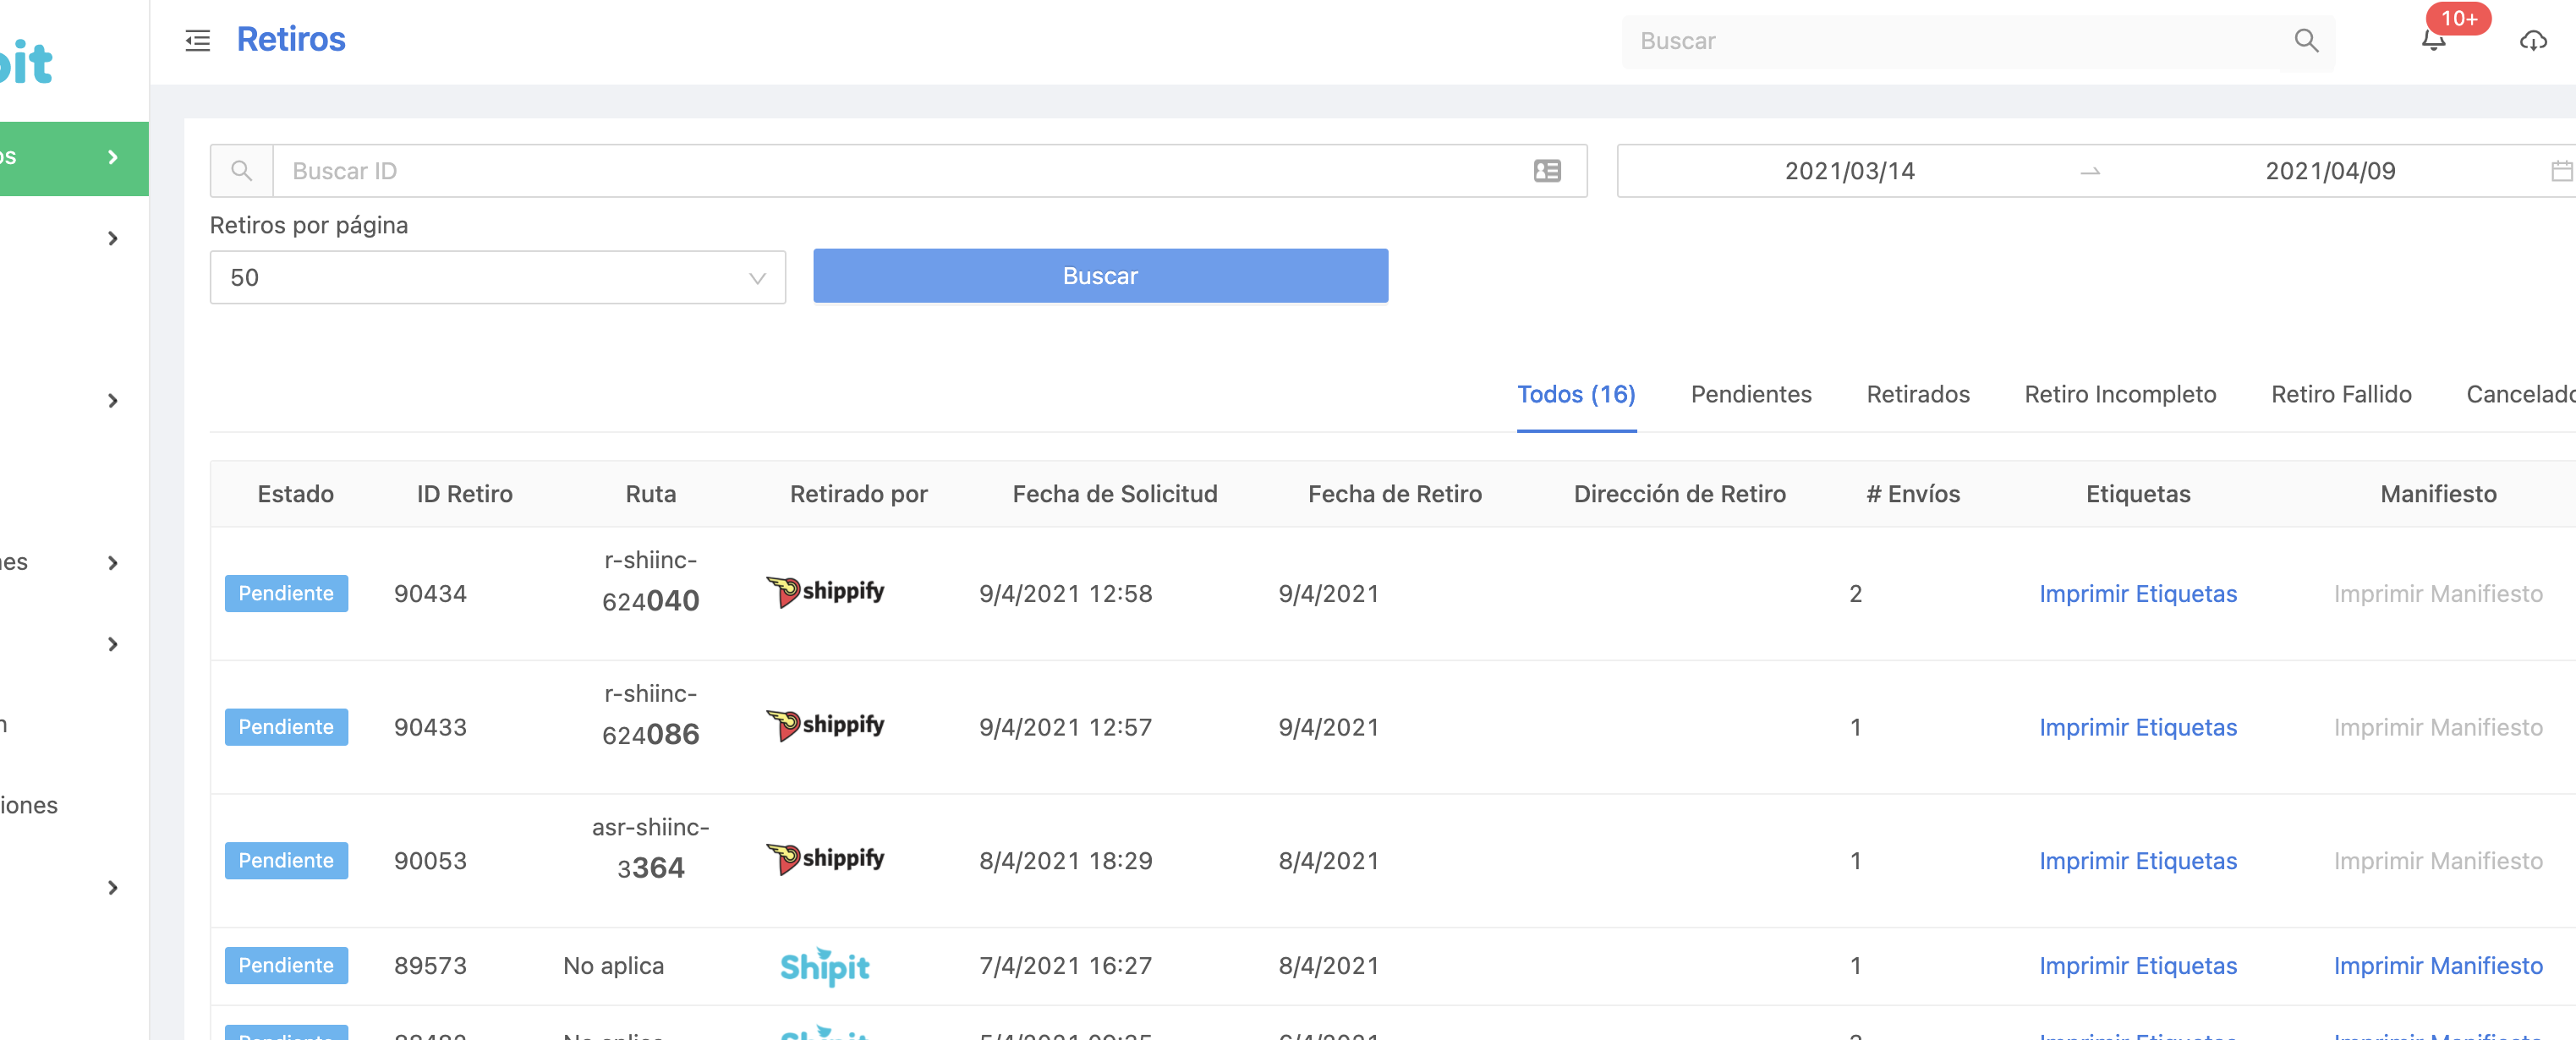Click the Buscar ID magnifier icon

point(241,171)
